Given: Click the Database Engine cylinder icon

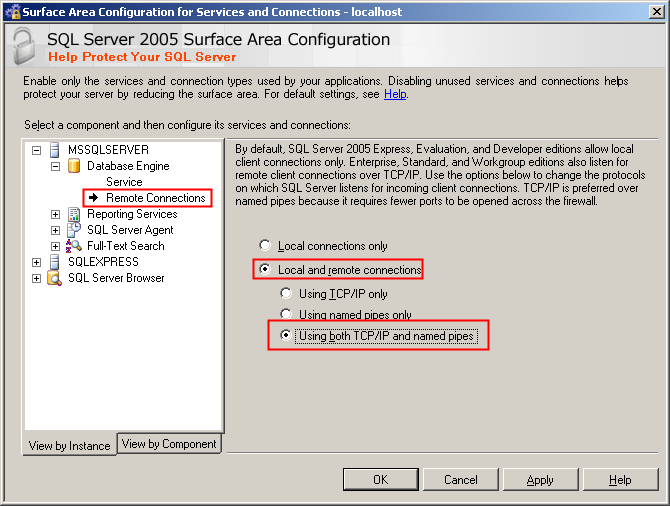Looking at the screenshot, I should pyautogui.click(x=74, y=166).
